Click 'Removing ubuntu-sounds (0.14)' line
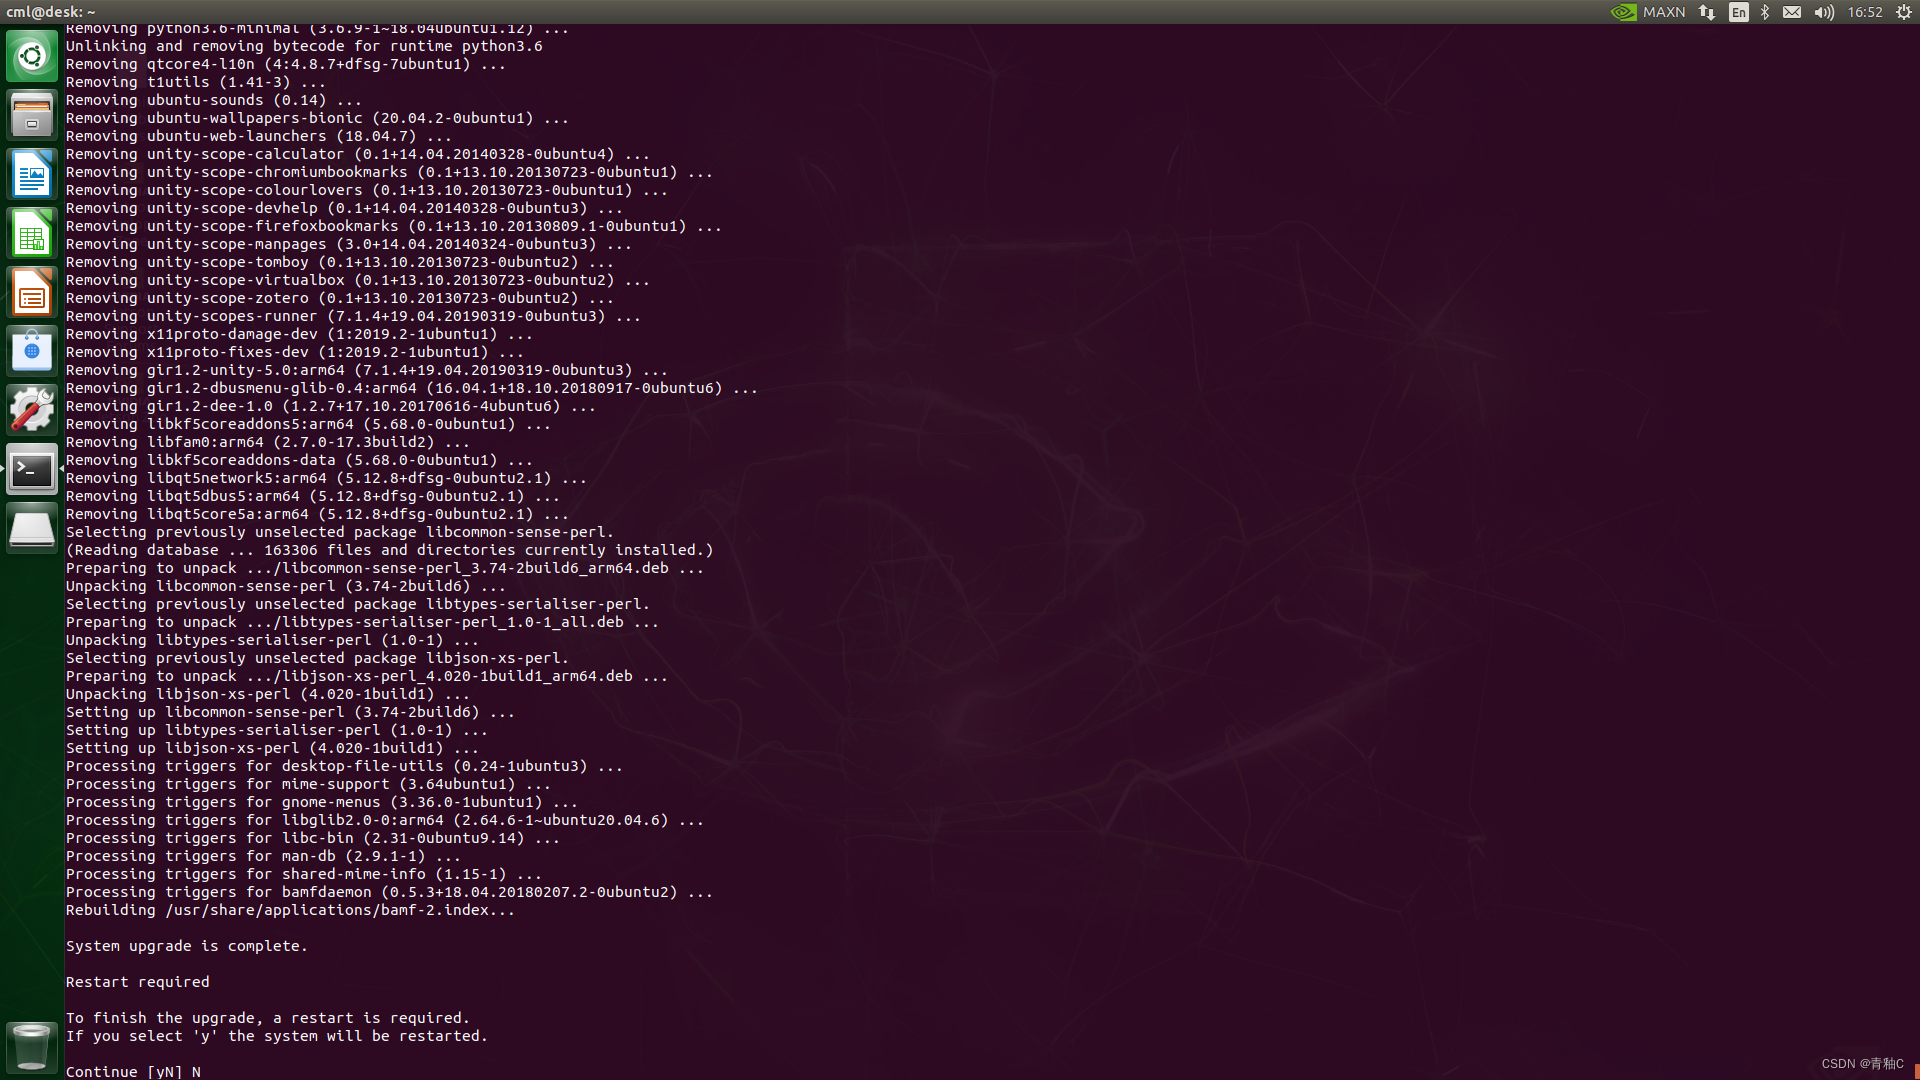This screenshot has height=1080, width=1920. pos(214,100)
